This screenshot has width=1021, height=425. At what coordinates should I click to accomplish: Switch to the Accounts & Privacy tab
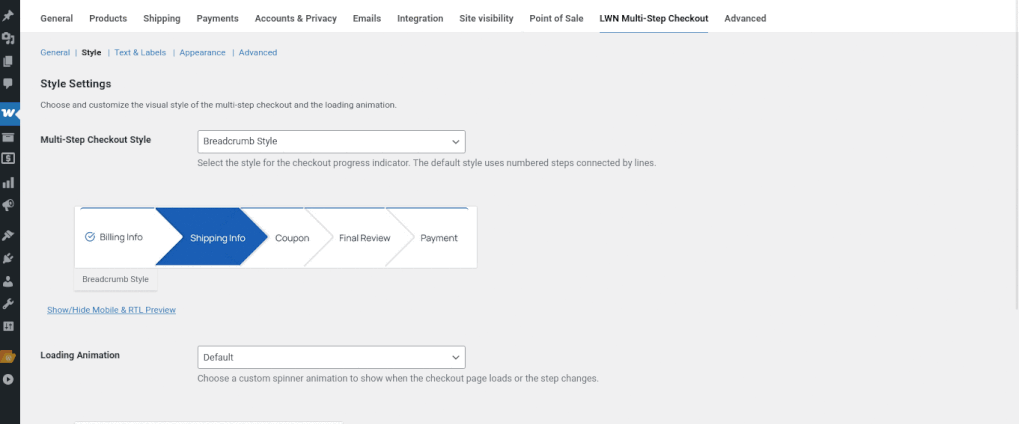point(295,18)
